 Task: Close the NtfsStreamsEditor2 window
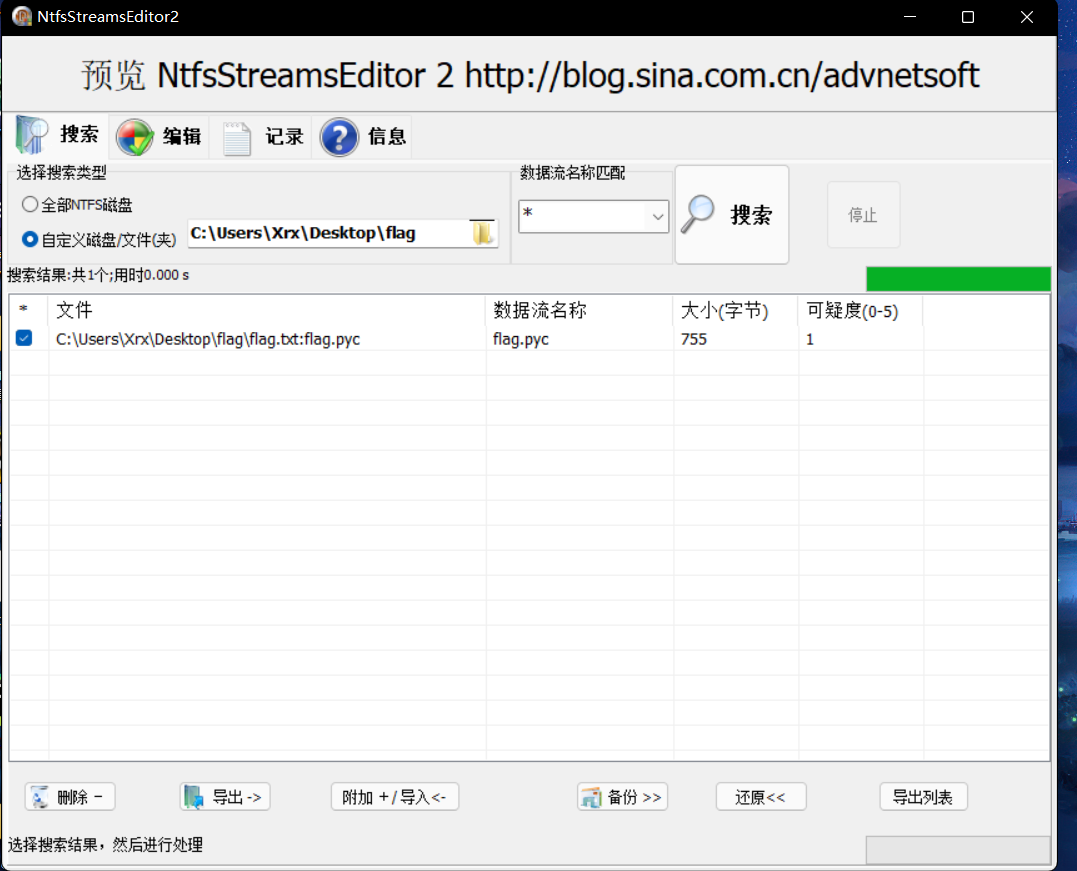click(x=1027, y=16)
